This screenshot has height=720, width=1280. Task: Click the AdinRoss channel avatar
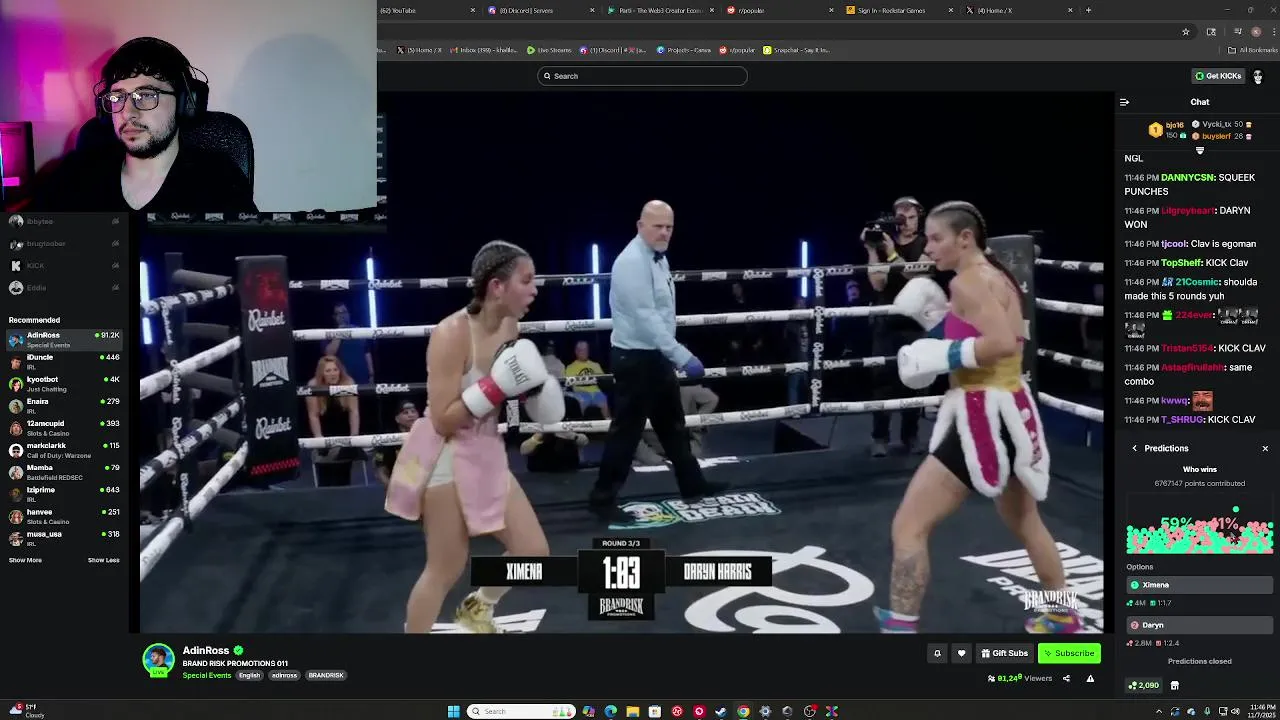click(x=158, y=660)
